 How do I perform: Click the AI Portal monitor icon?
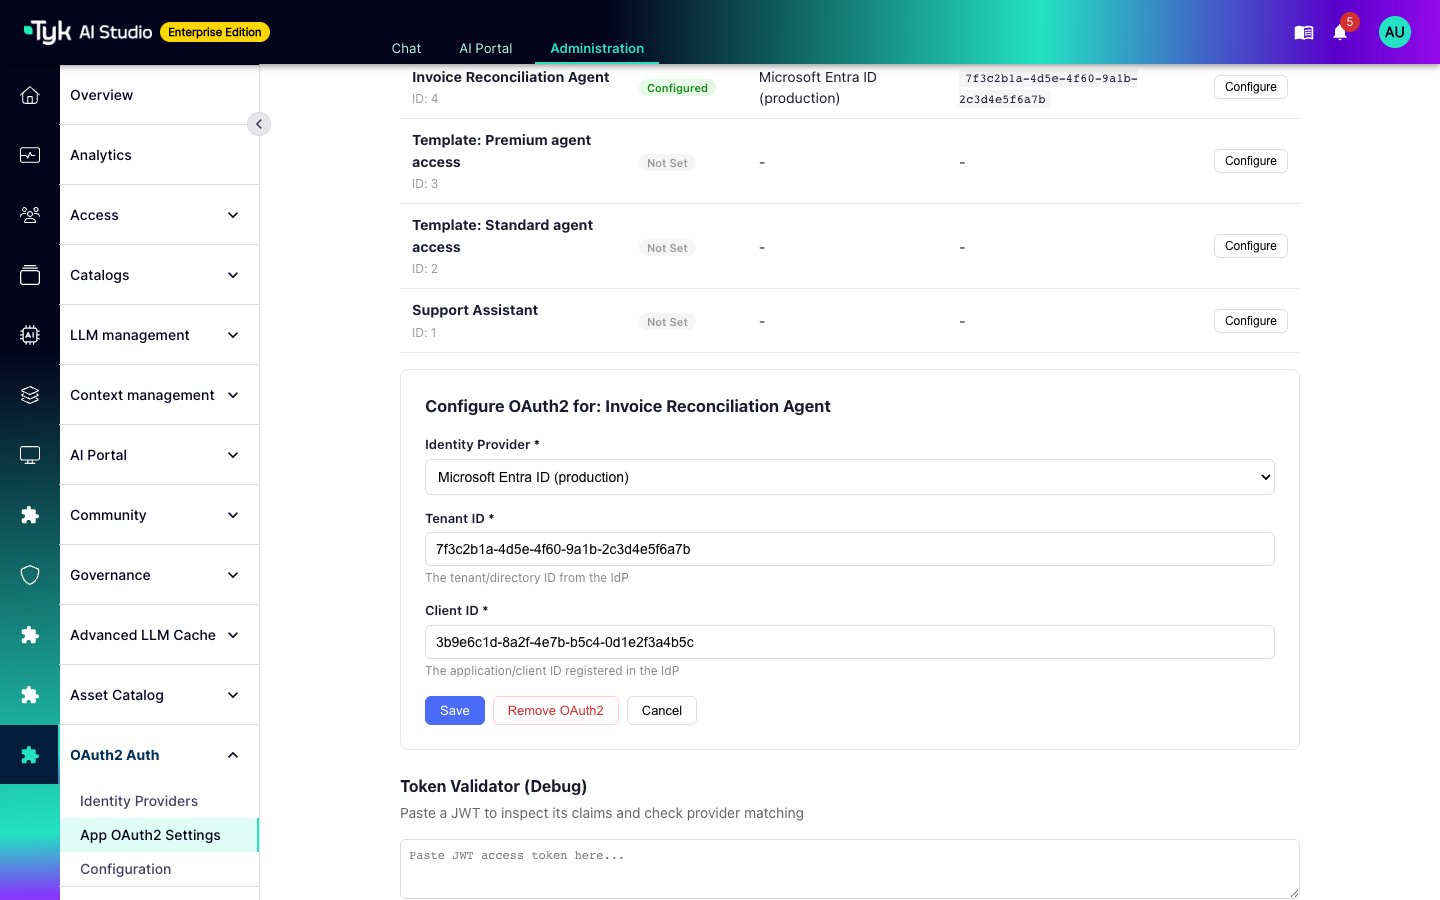point(30,455)
